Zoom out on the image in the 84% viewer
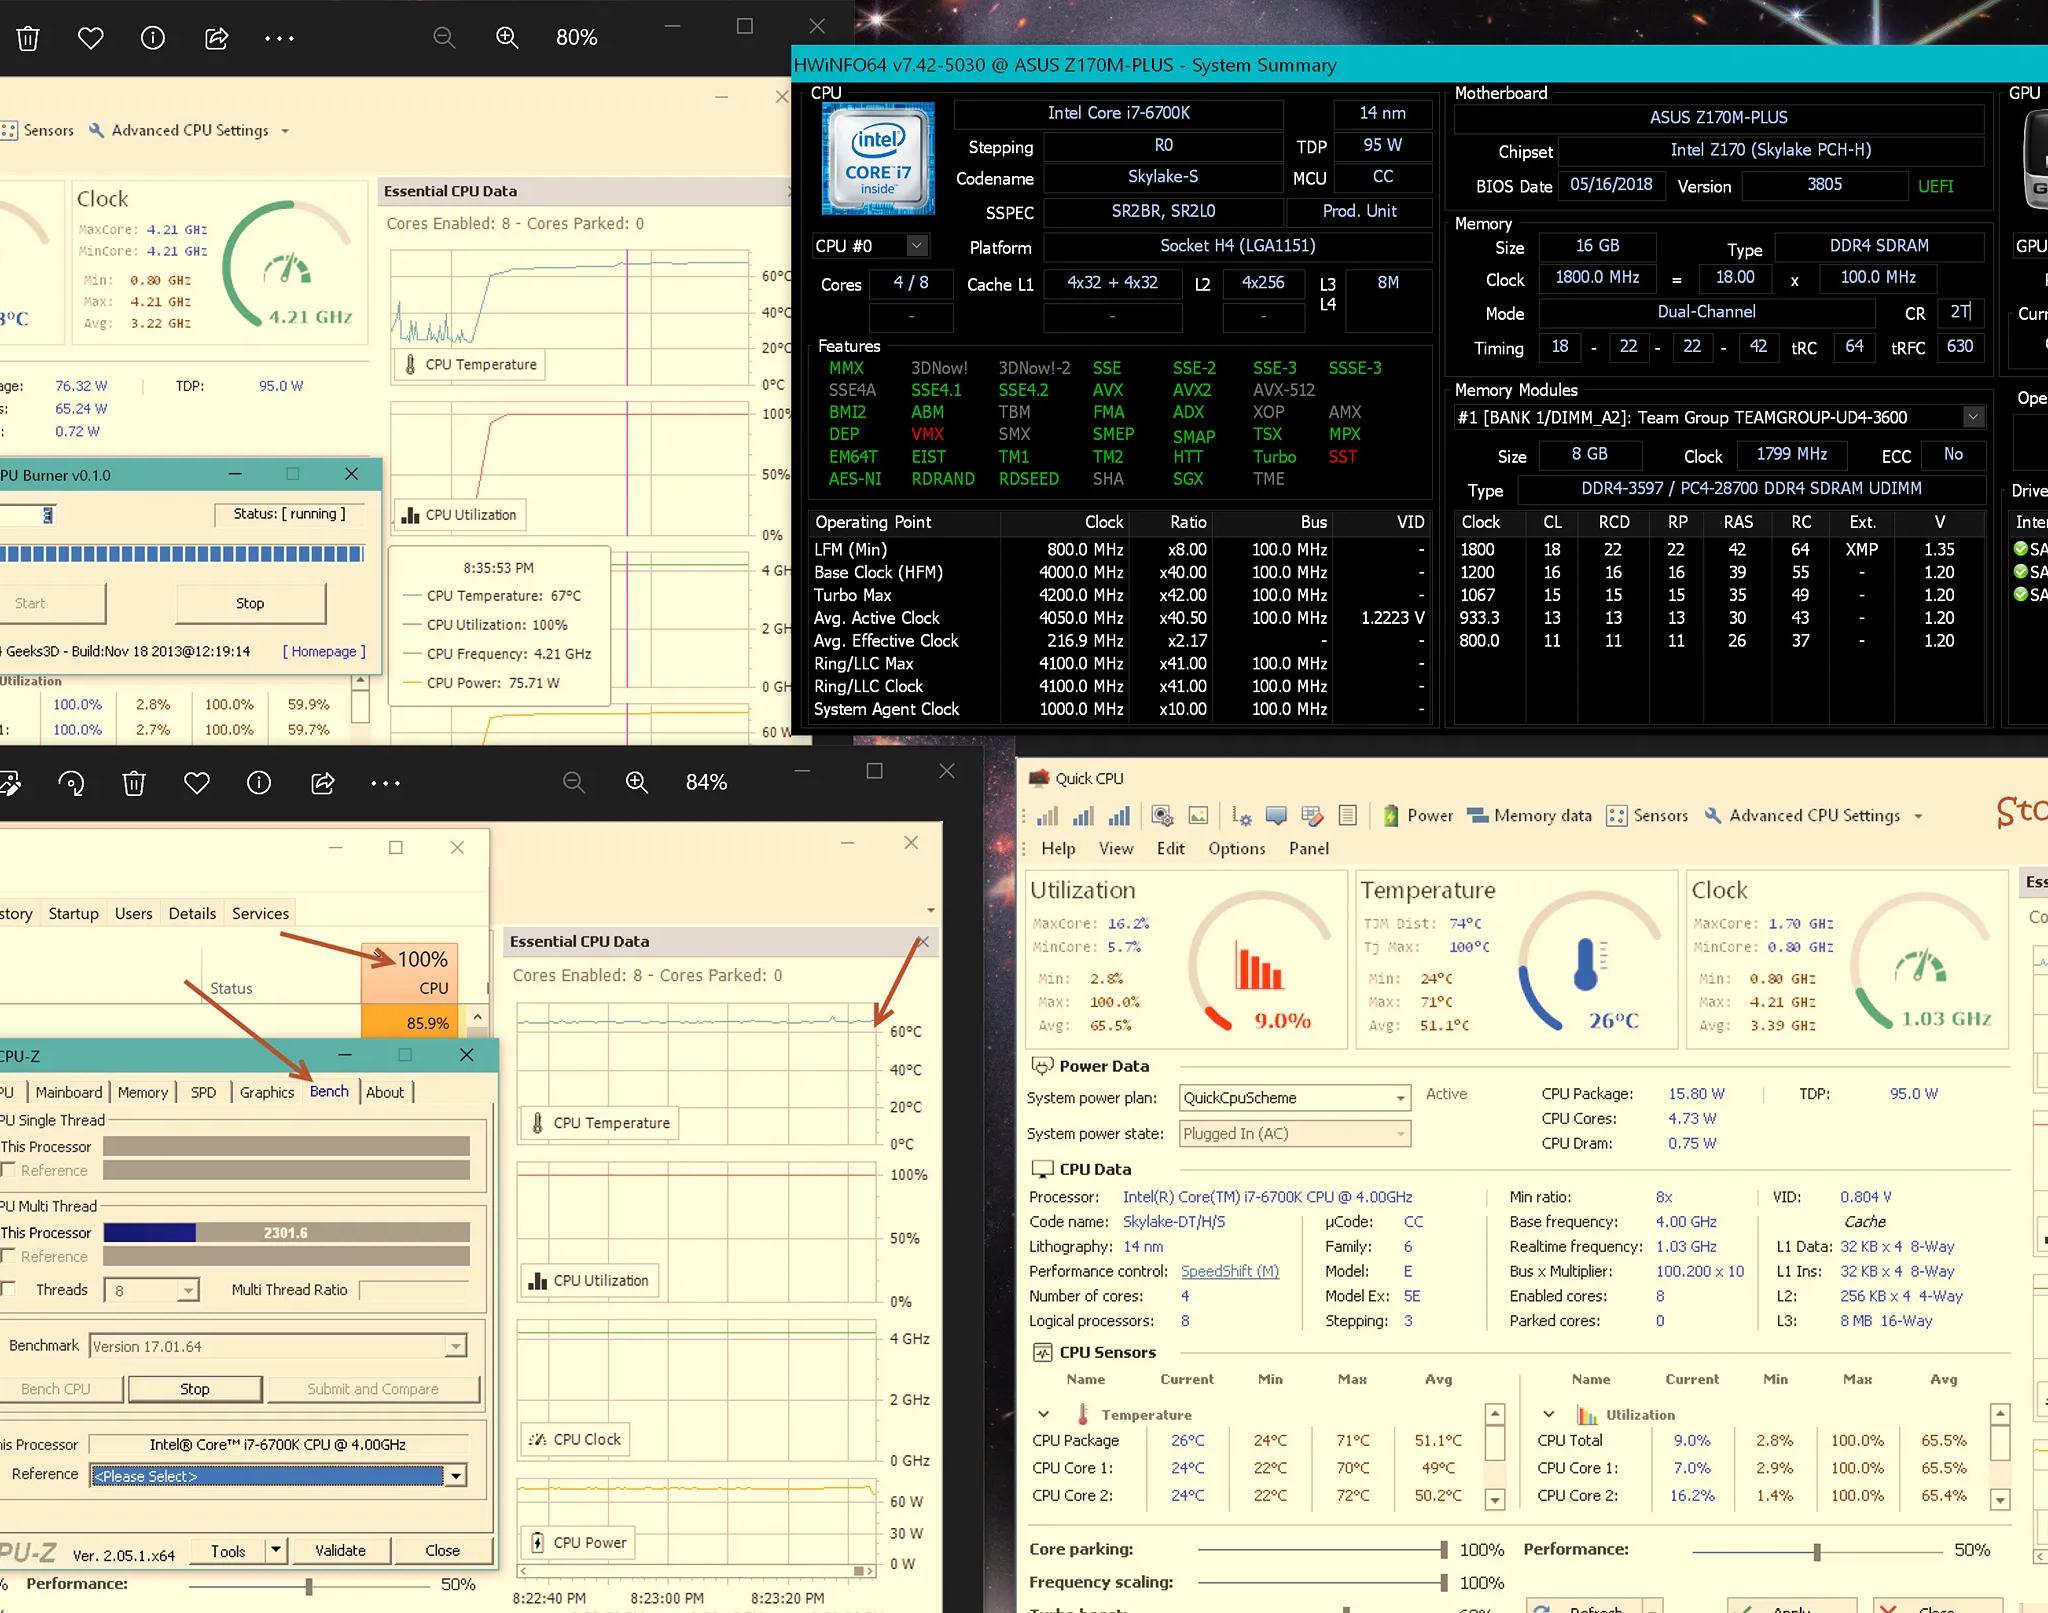The image size is (2048, 1613). 574,782
